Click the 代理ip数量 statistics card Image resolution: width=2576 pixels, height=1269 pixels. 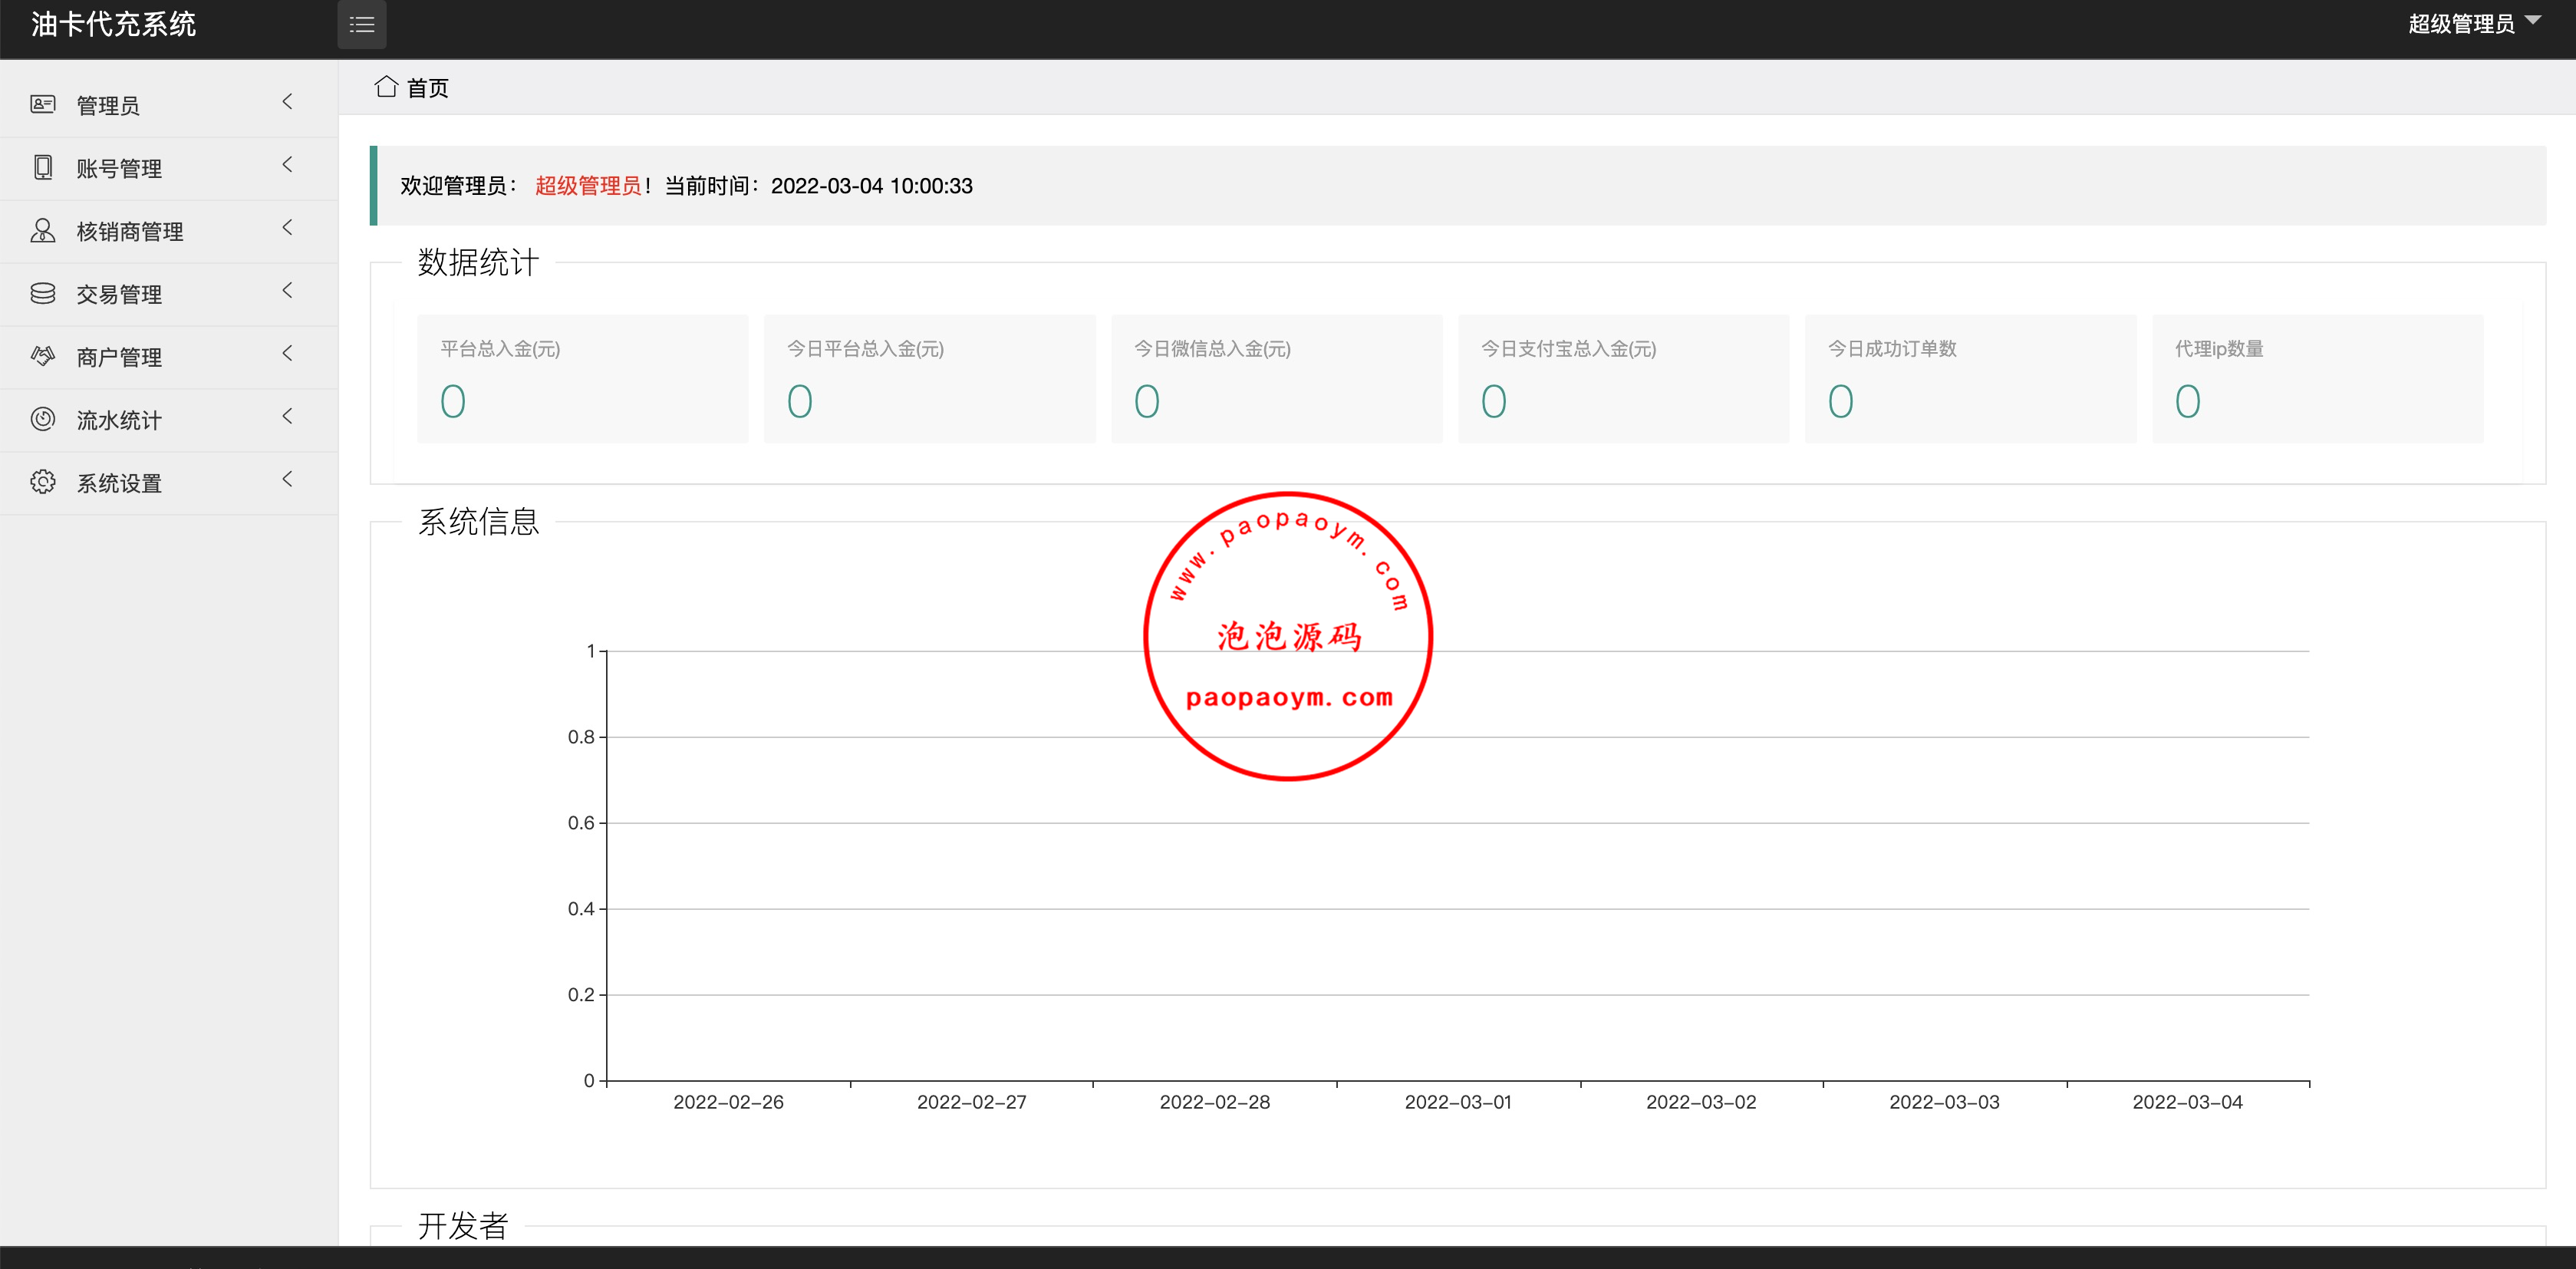tap(2317, 378)
